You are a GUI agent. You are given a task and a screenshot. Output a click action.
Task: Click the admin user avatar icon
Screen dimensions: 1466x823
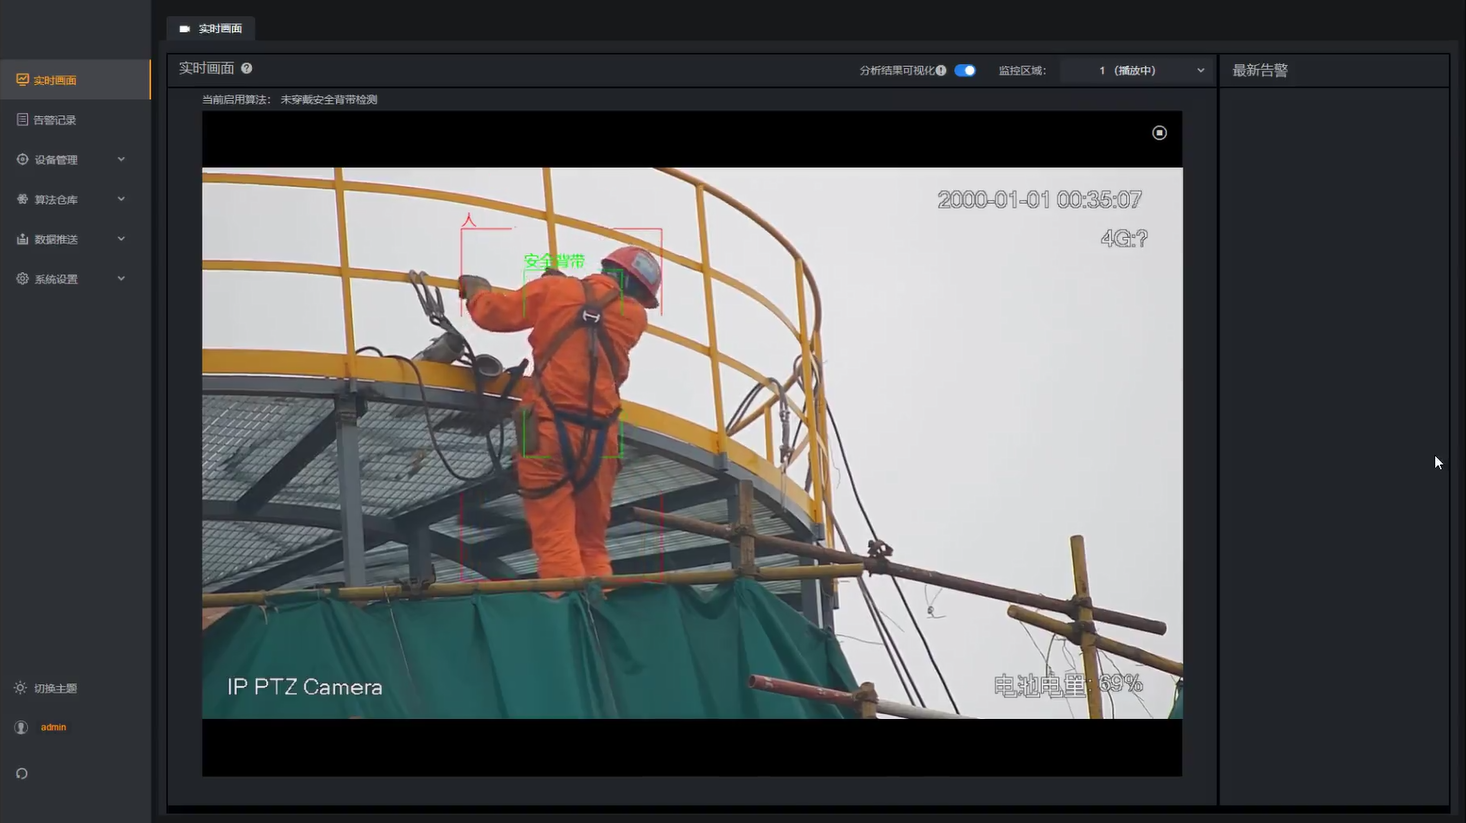pyautogui.click(x=21, y=728)
